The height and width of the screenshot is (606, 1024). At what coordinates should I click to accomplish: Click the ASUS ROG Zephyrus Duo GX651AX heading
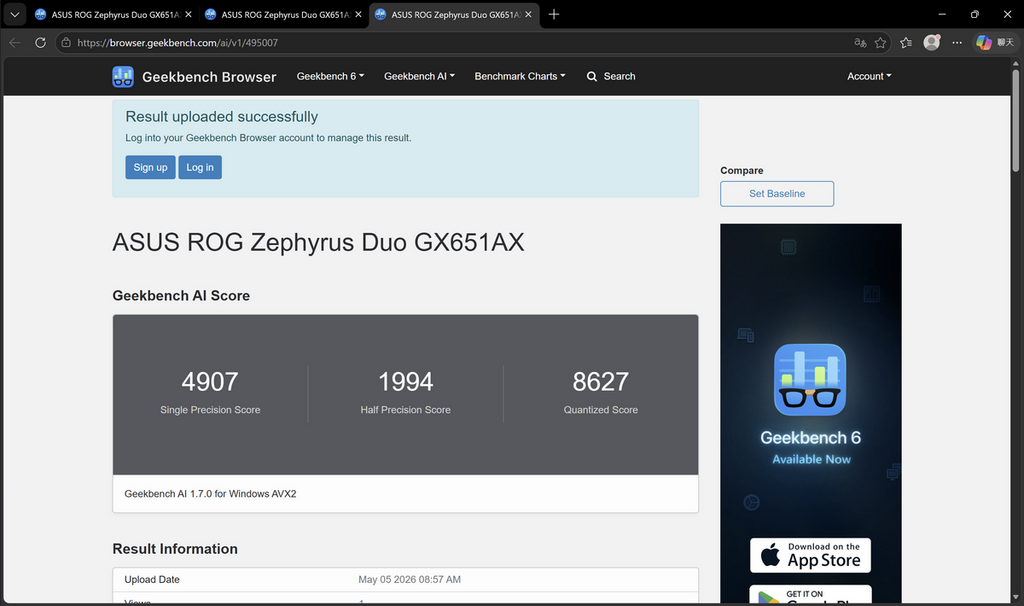(318, 242)
